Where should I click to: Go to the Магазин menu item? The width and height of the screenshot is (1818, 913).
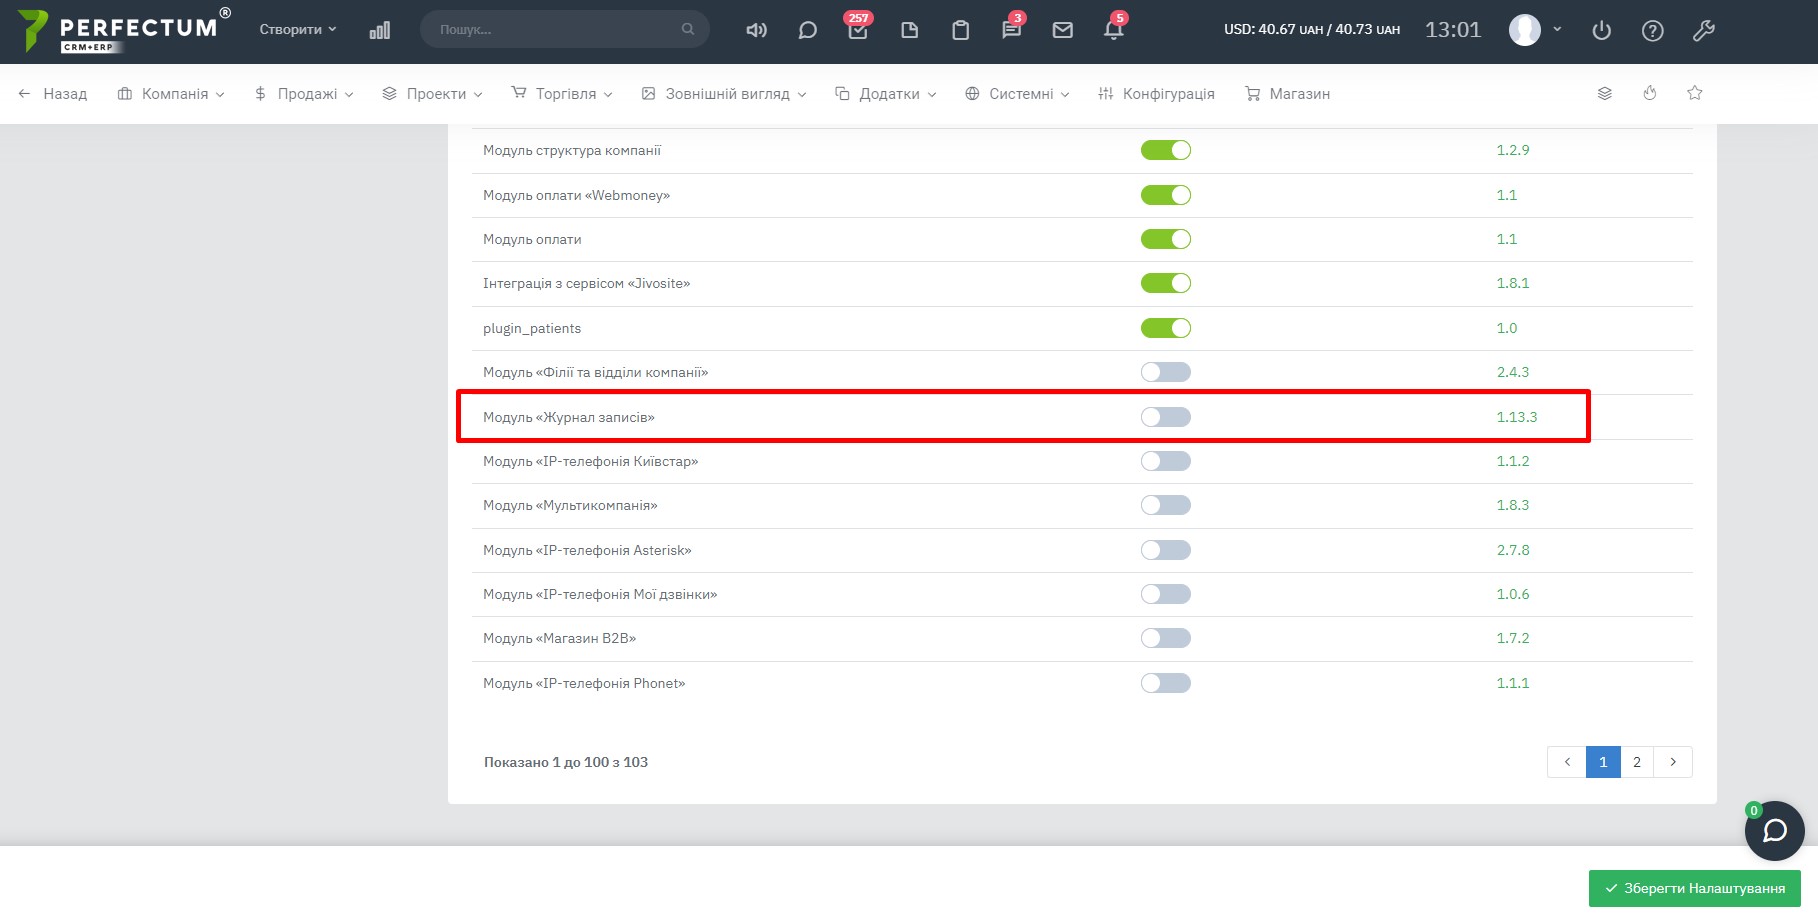click(1287, 94)
